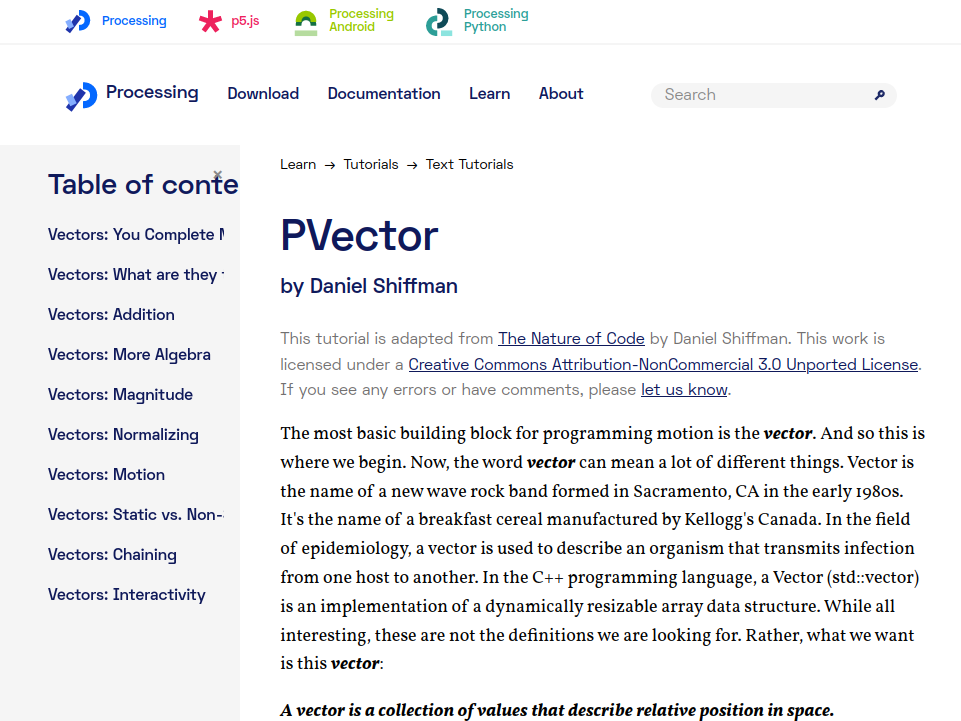This screenshot has height=721, width=961.
Task: Close the Table of contents panel
Action: point(217,175)
